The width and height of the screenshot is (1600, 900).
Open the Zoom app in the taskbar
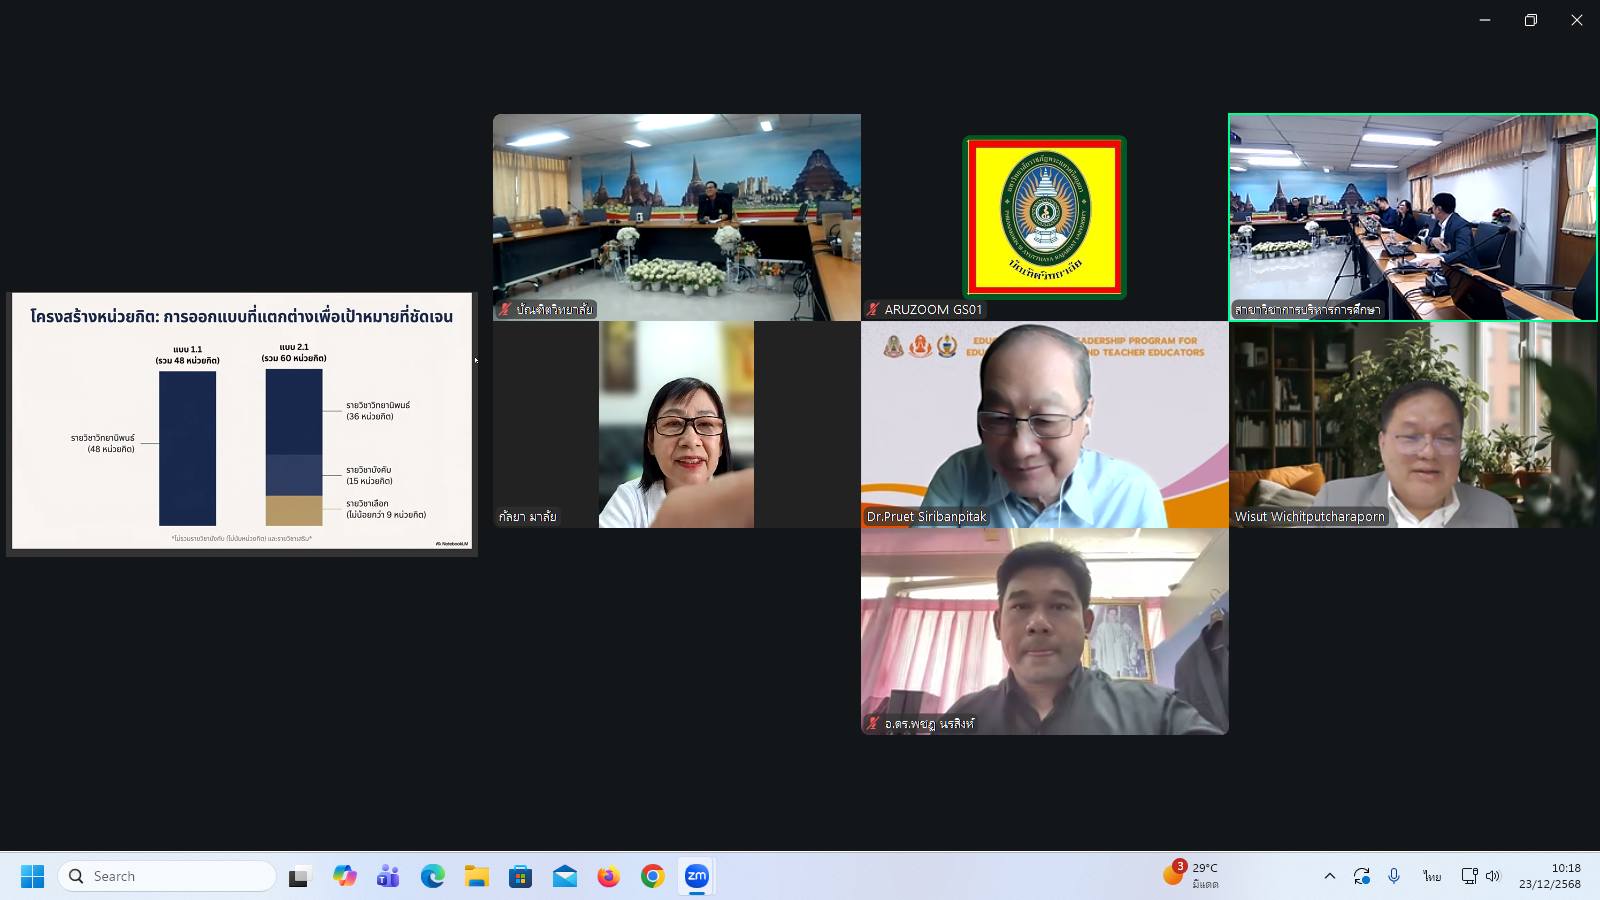tap(697, 876)
